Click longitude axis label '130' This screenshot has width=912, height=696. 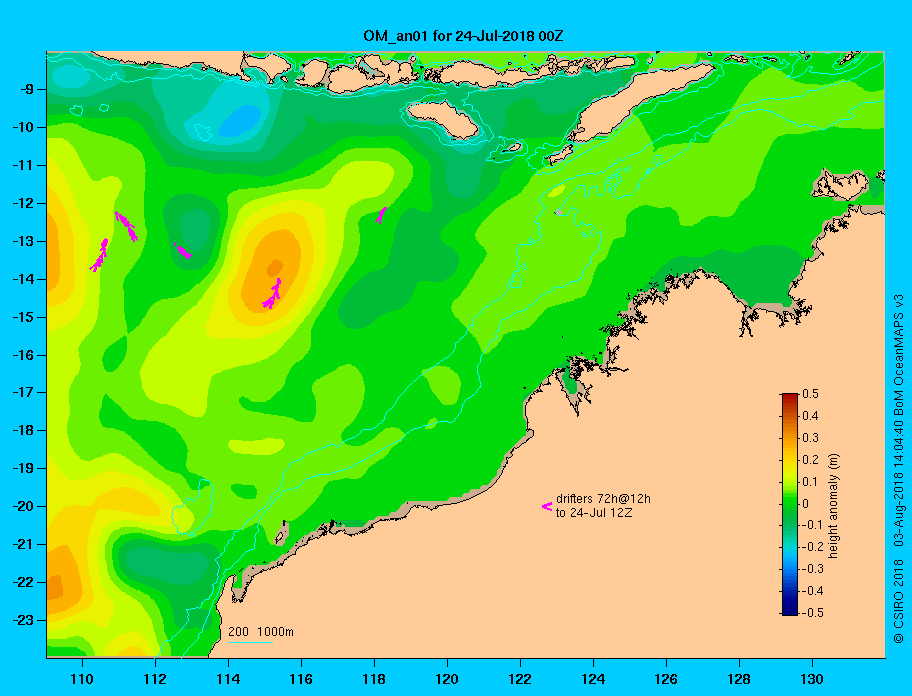point(812,679)
